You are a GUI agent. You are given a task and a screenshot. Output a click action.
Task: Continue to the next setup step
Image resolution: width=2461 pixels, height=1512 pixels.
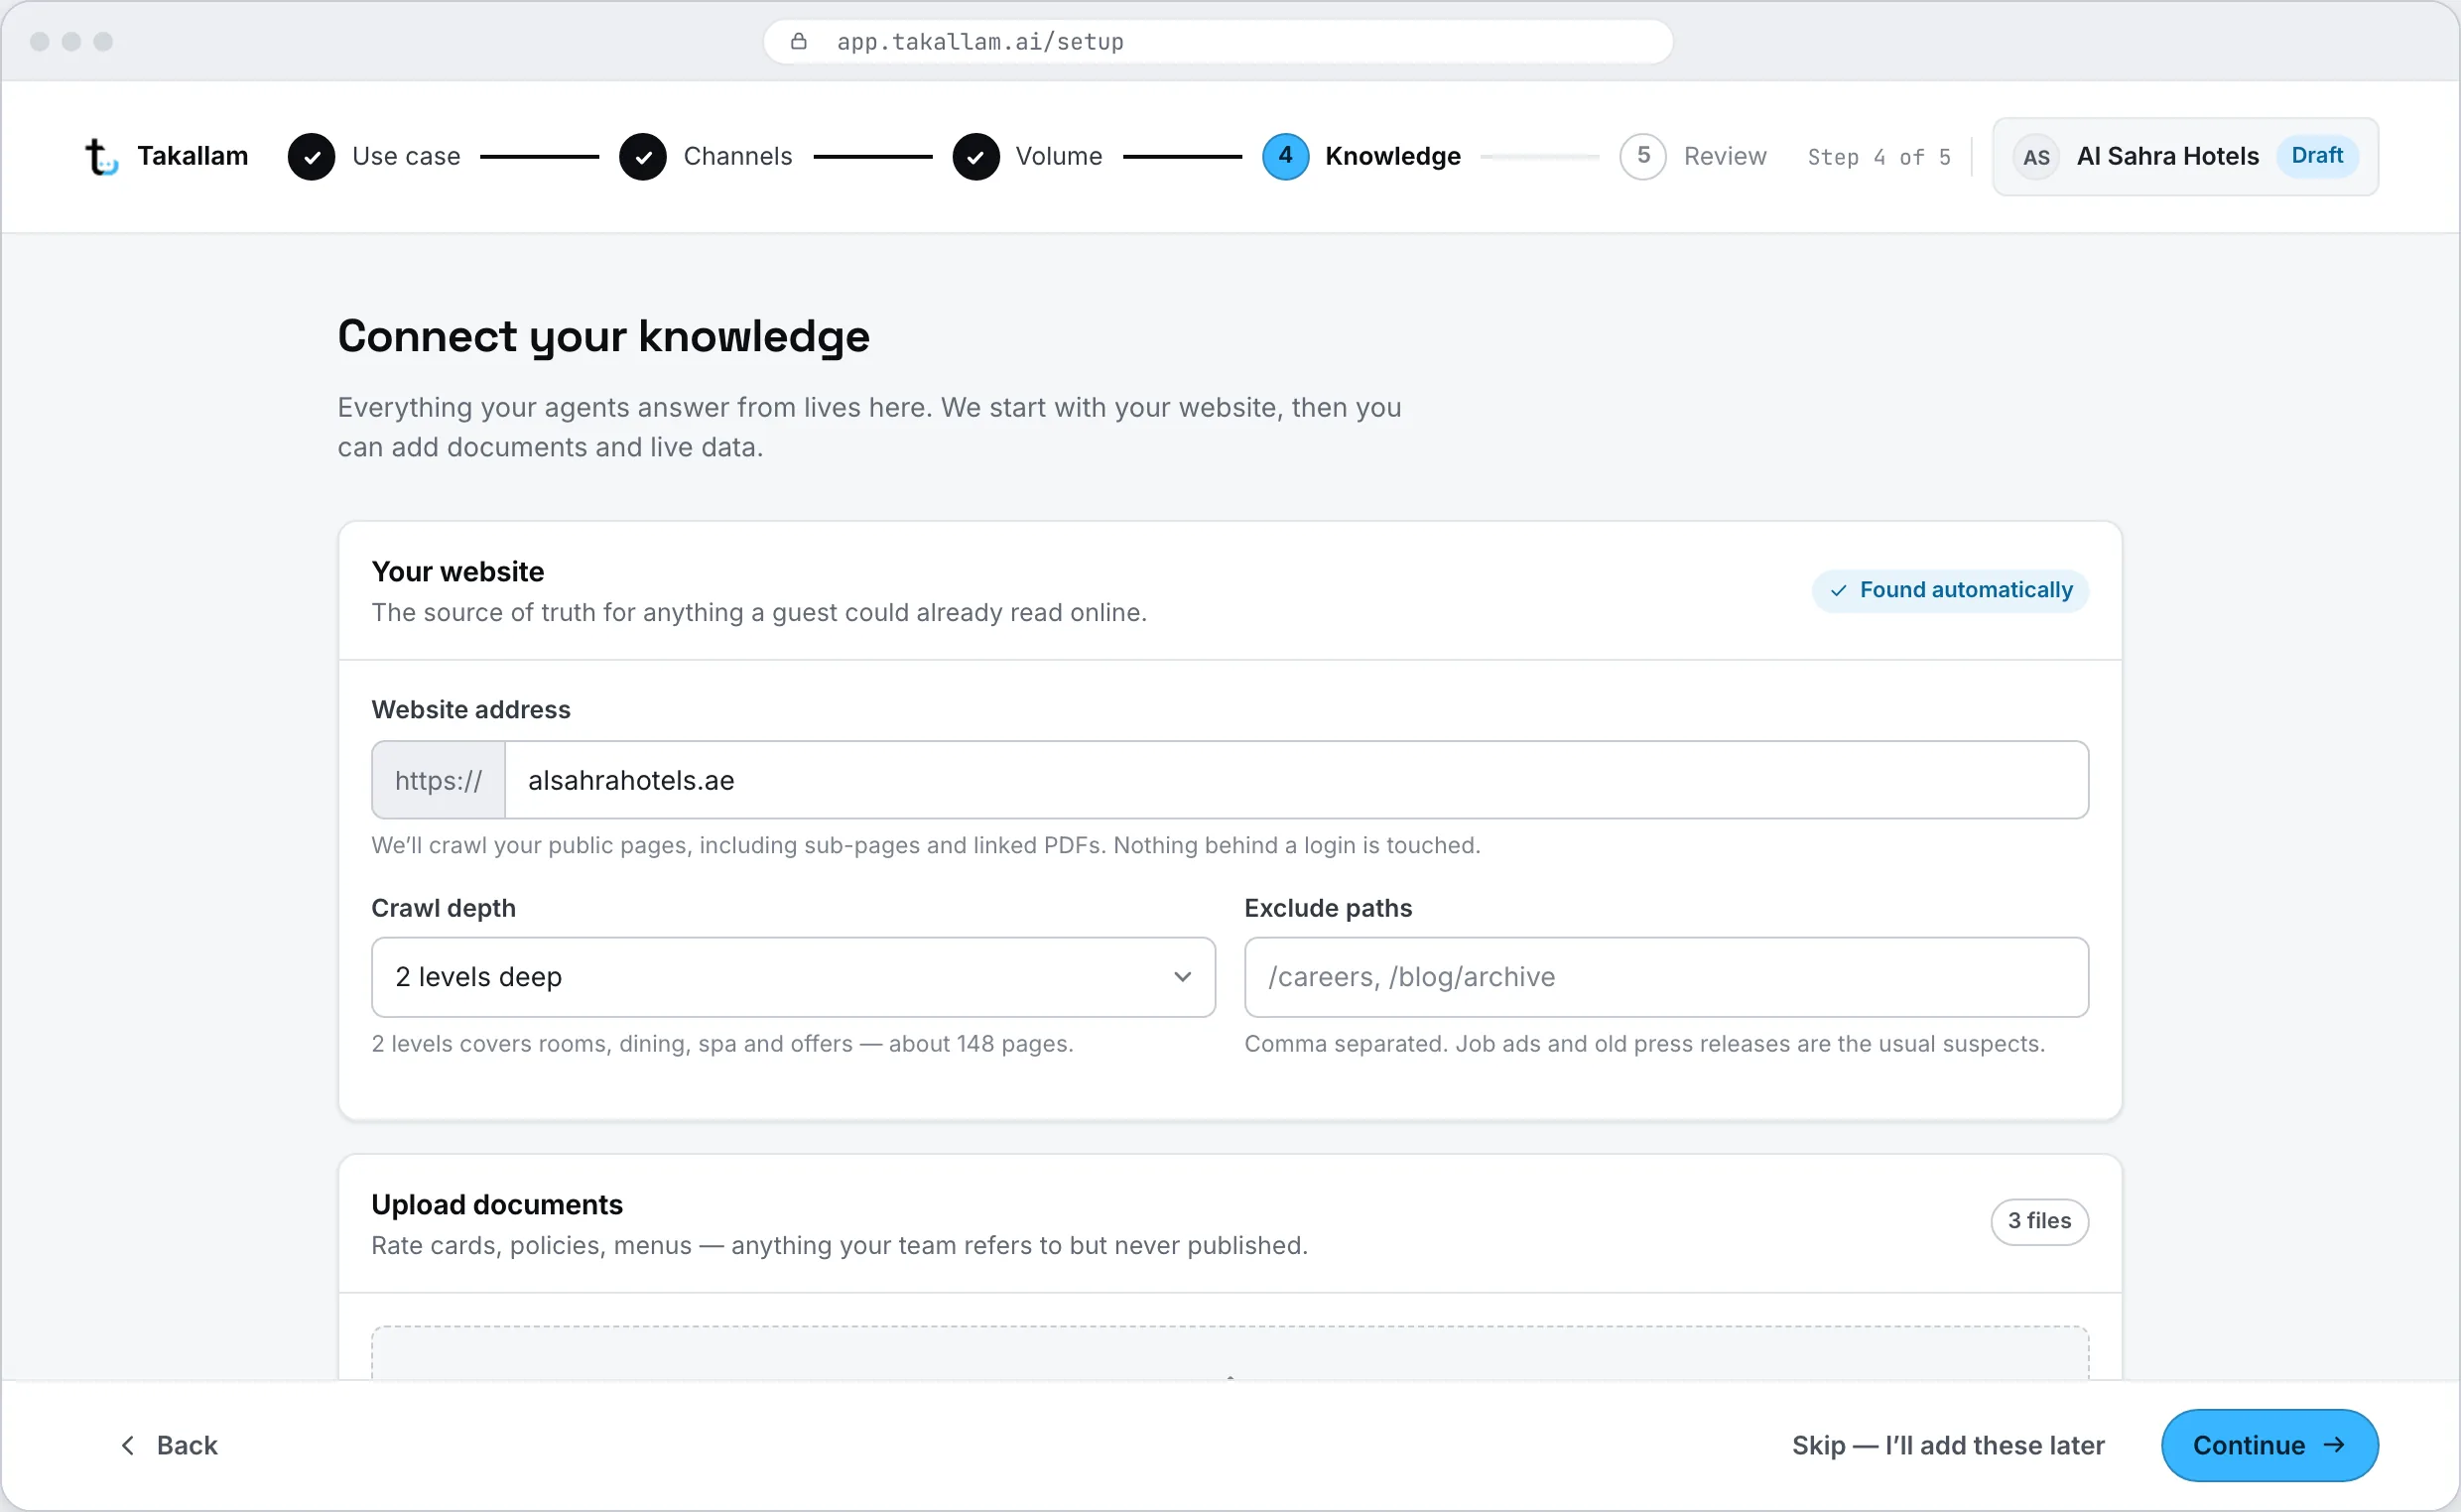tap(2269, 1445)
